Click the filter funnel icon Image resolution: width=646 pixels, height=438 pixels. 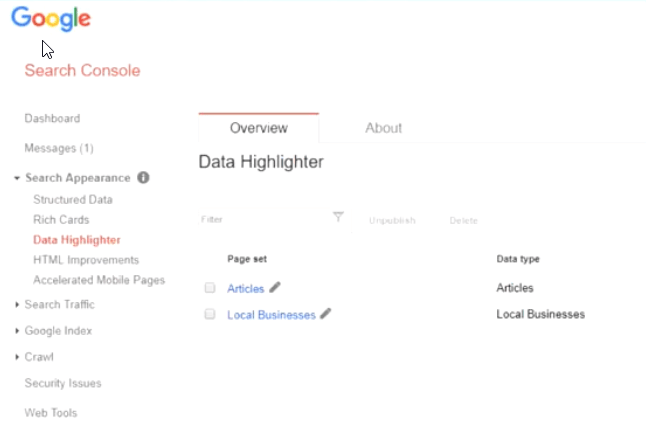point(338,217)
